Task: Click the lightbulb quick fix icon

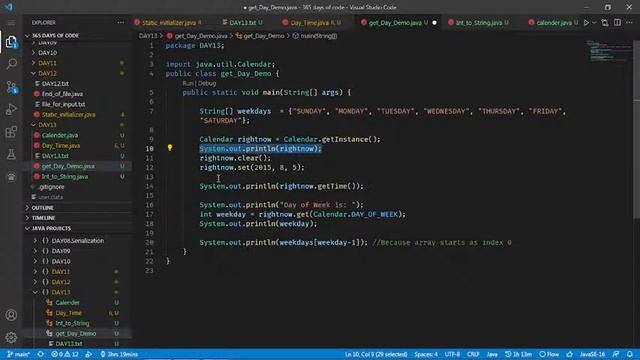Action: tap(170, 148)
